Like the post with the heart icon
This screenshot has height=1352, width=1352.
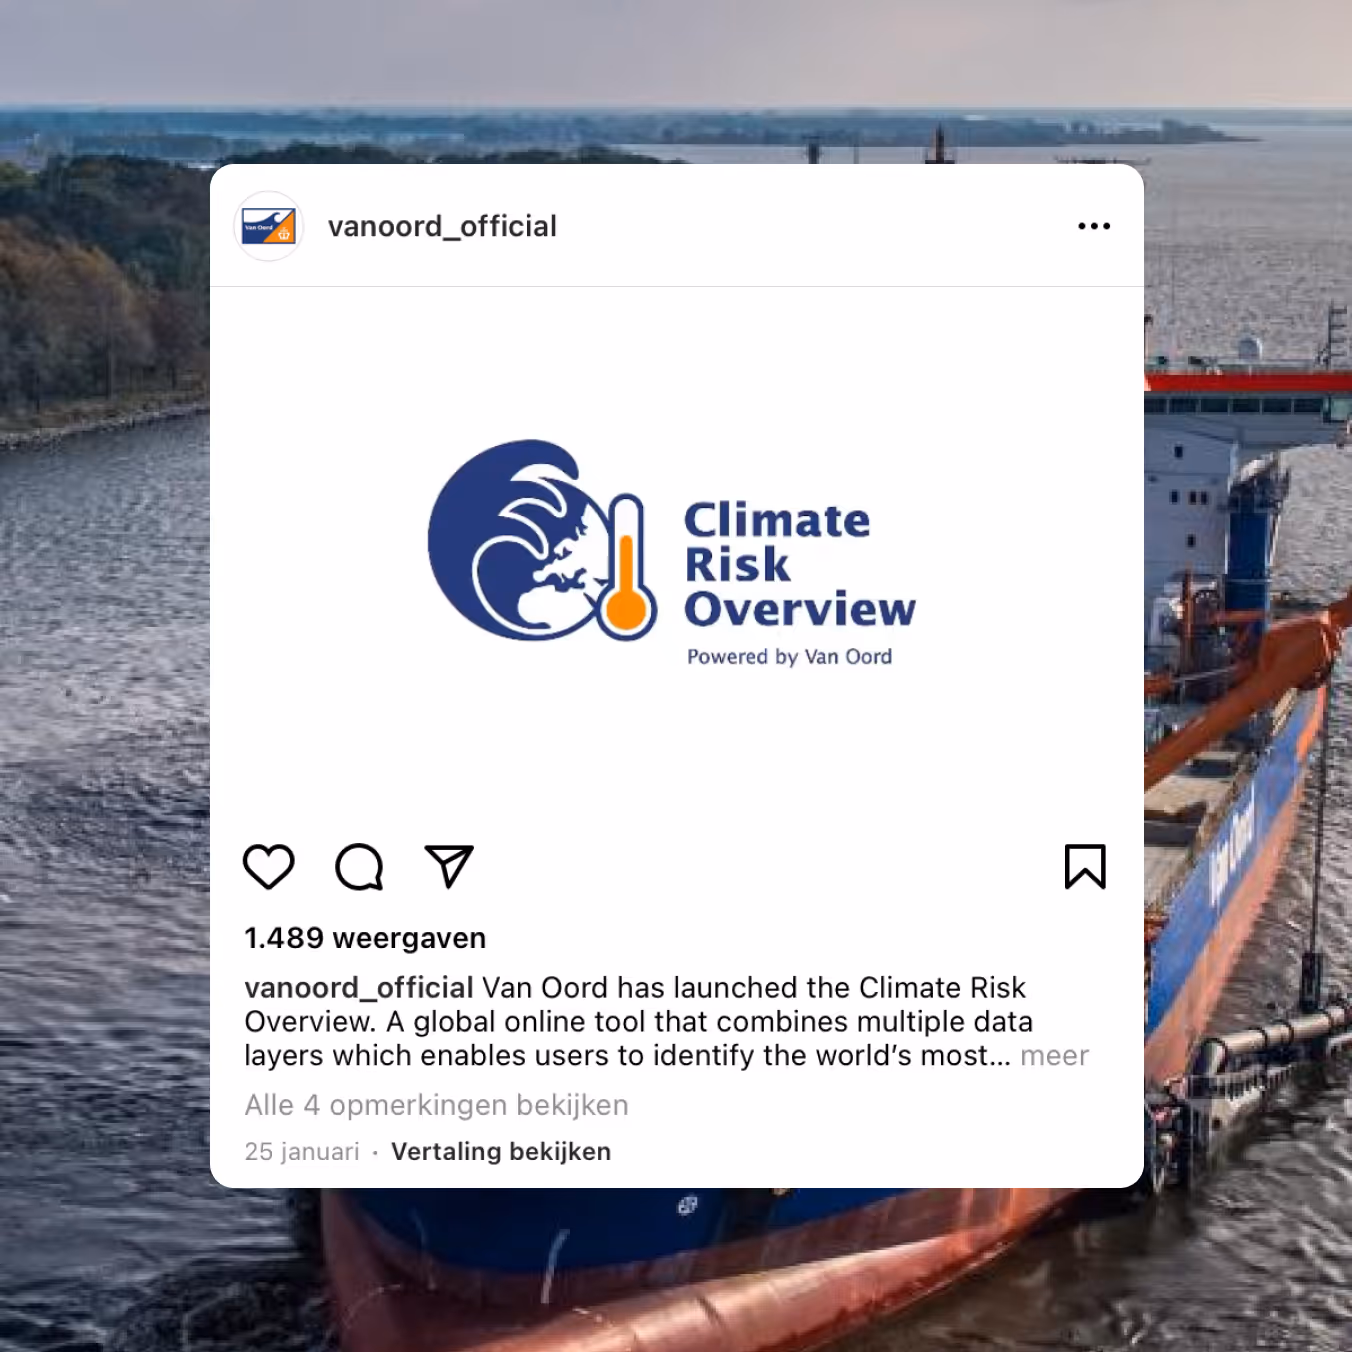point(269,866)
